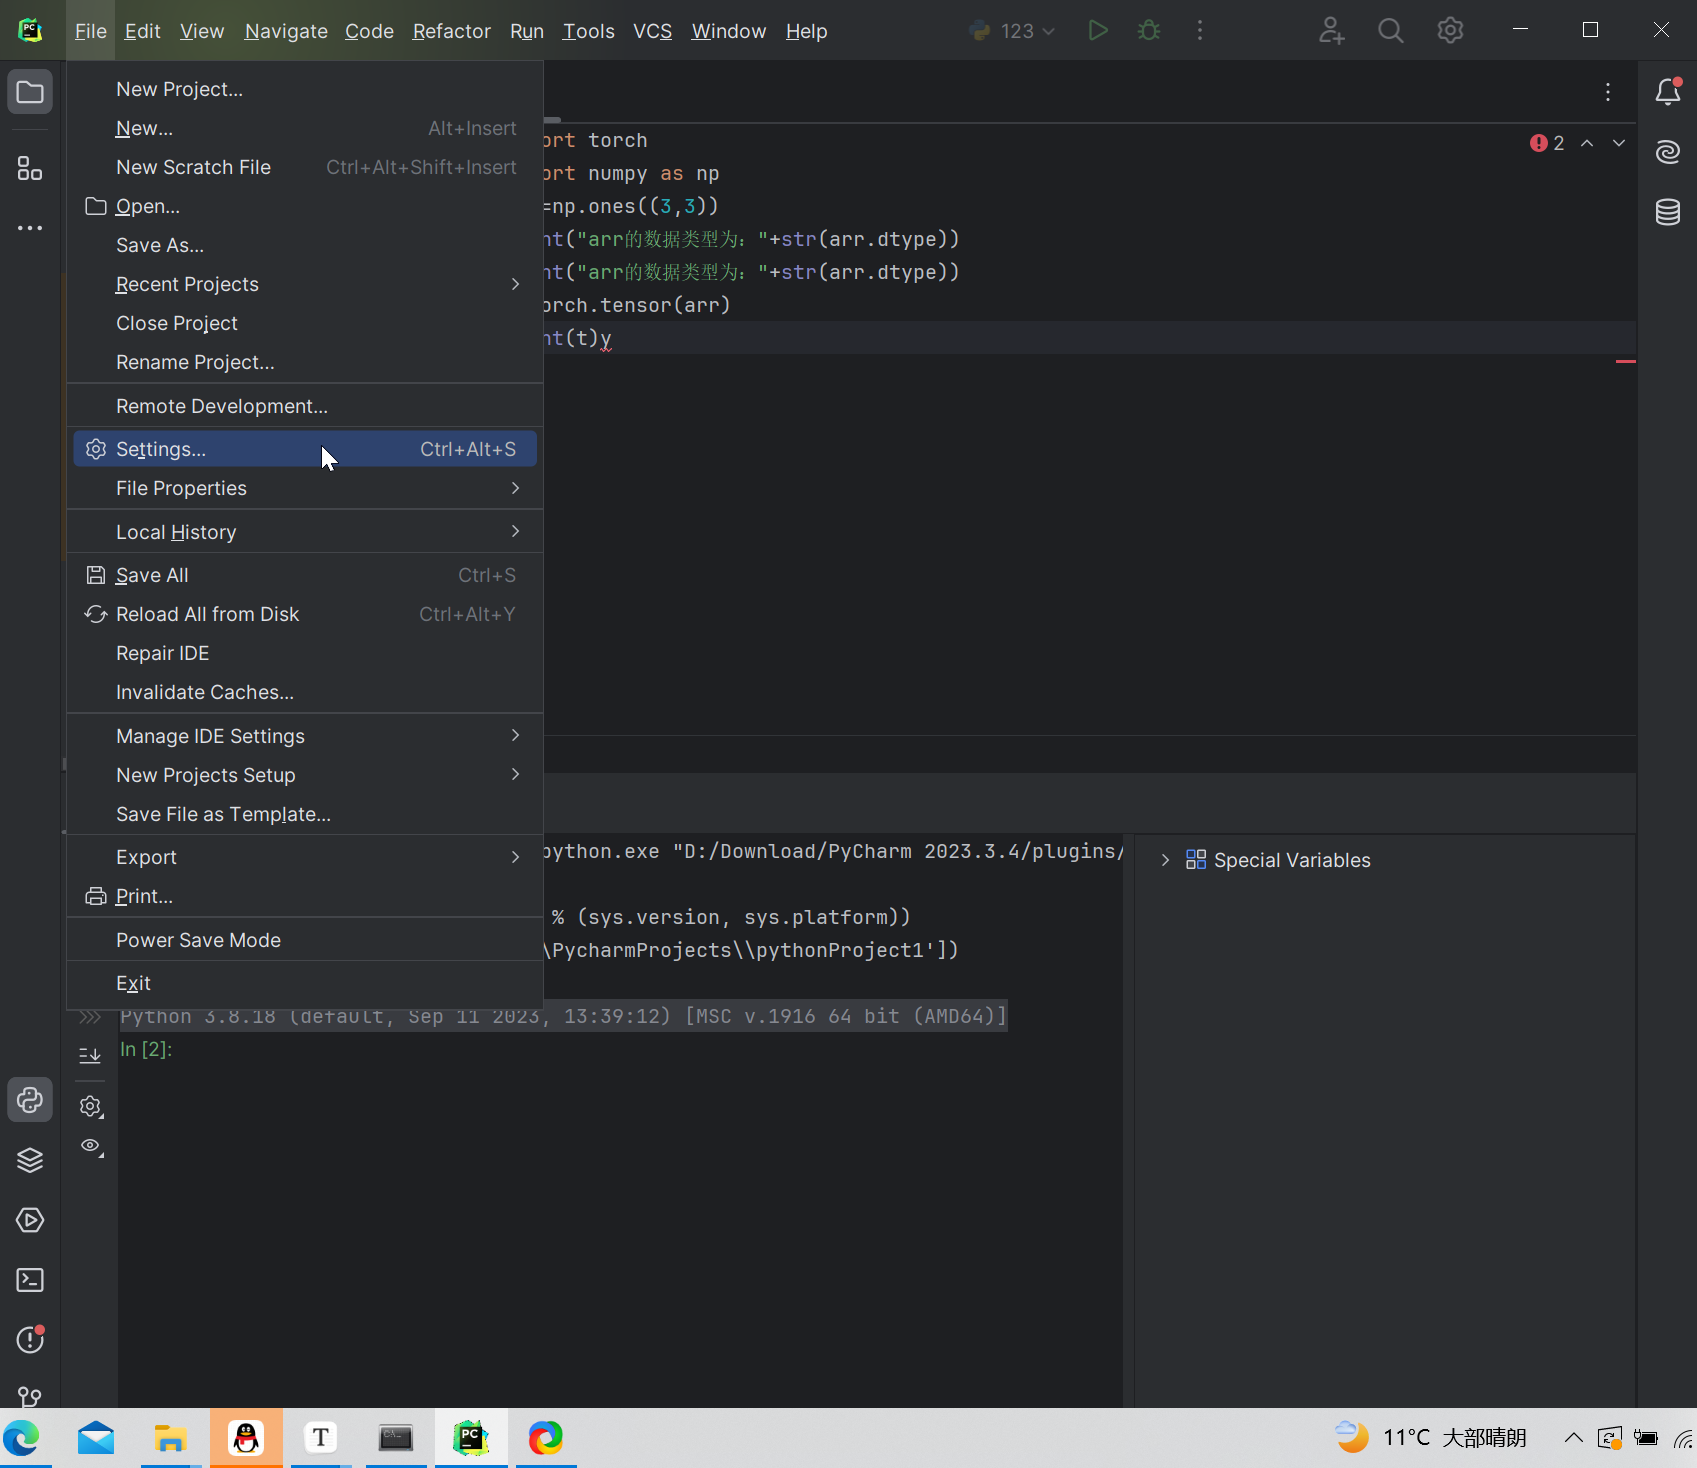Open File Explorer from the taskbar
The image size is (1697, 1468).
[x=171, y=1438]
